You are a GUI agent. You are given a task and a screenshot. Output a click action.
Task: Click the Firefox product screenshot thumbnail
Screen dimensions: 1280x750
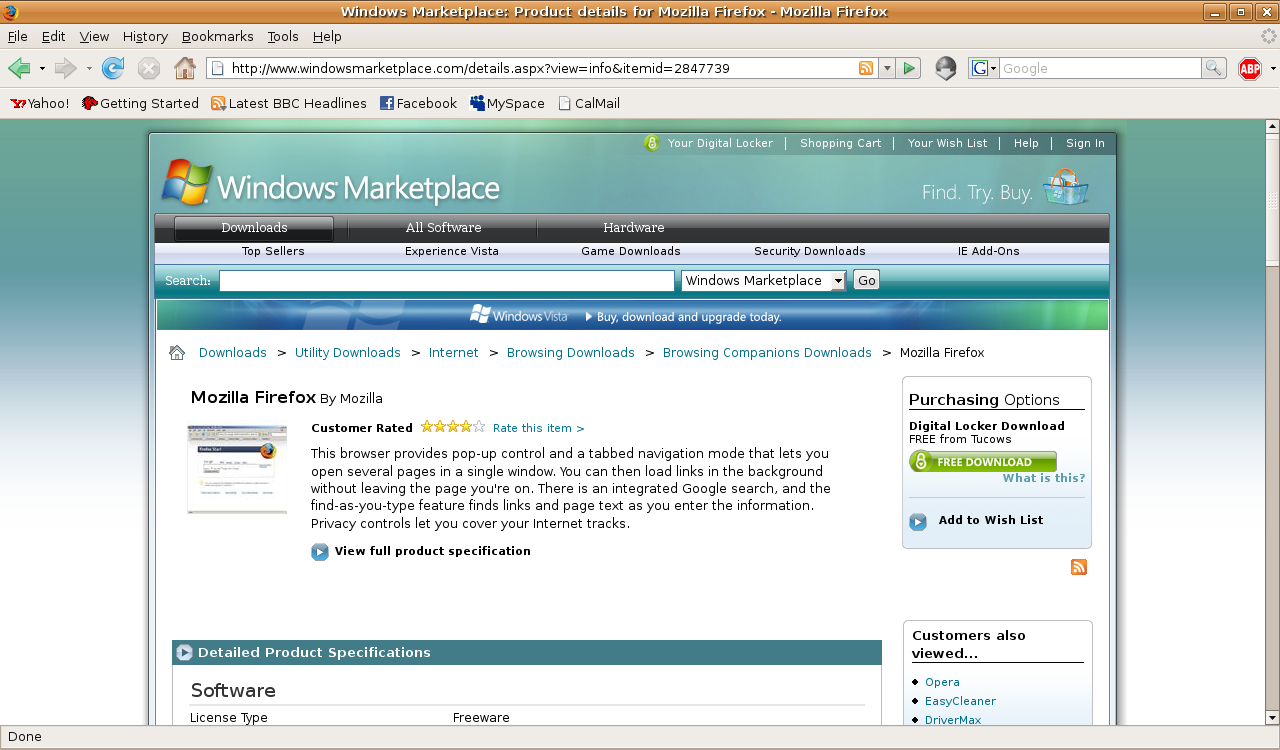pyautogui.click(x=237, y=469)
